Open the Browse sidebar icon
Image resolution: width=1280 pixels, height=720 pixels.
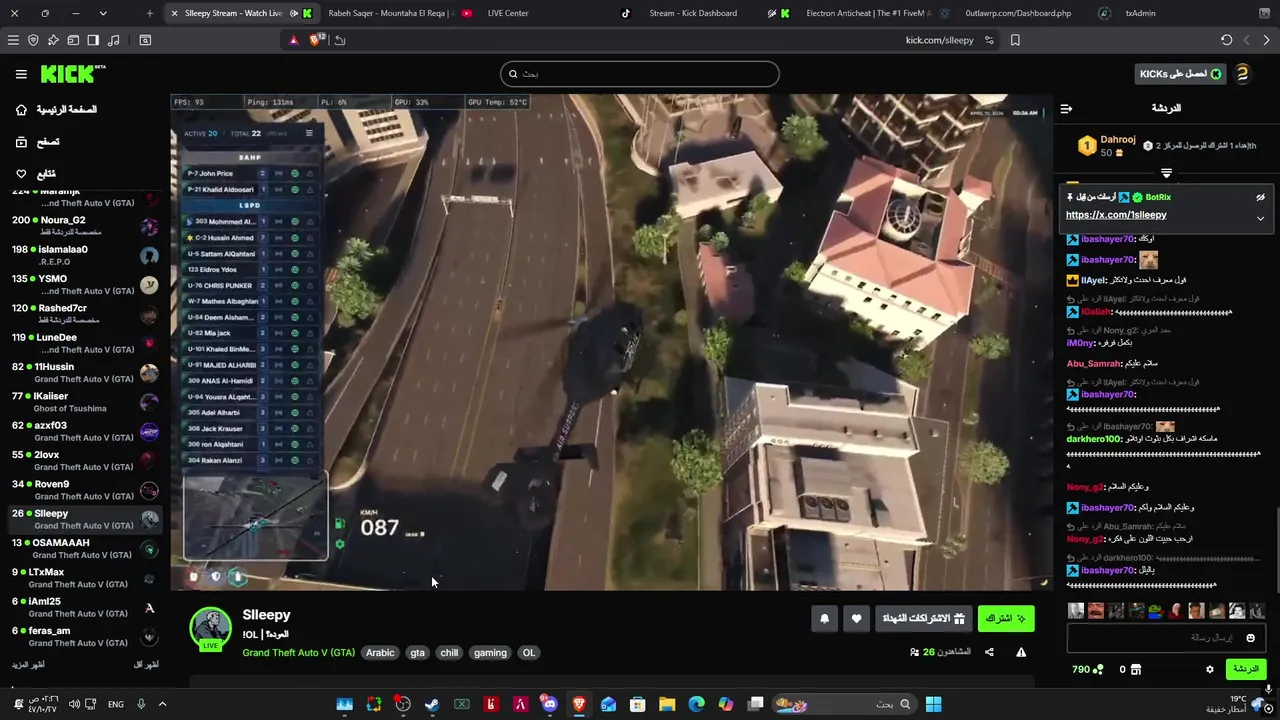[x=21, y=142]
